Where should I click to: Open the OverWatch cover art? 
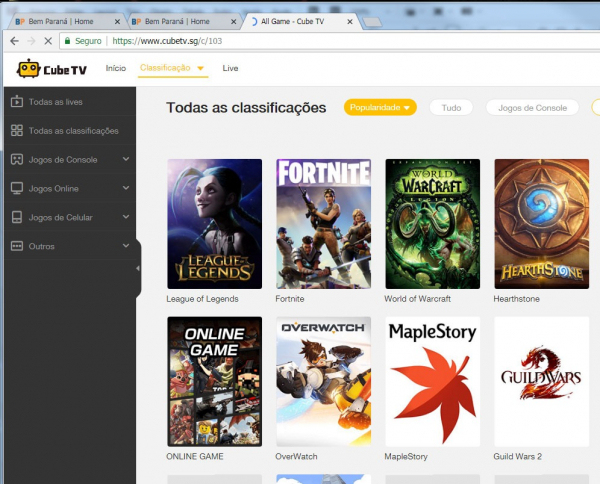(x=323, y=381)
